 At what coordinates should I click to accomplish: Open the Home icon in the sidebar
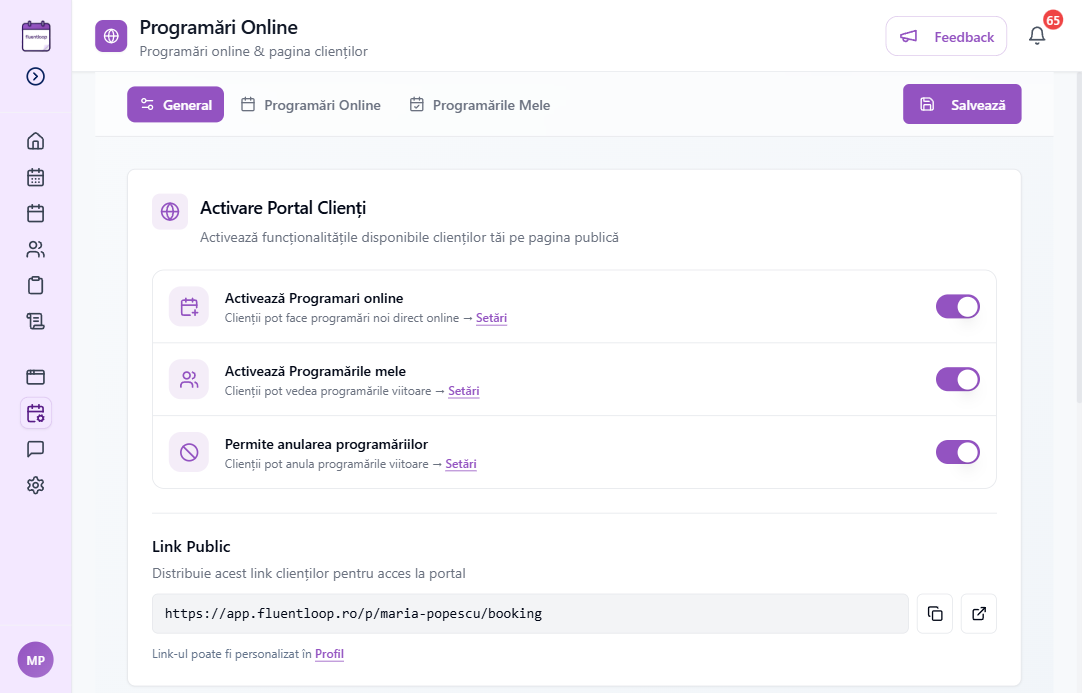pyautogui.click(x=35, y=141)
